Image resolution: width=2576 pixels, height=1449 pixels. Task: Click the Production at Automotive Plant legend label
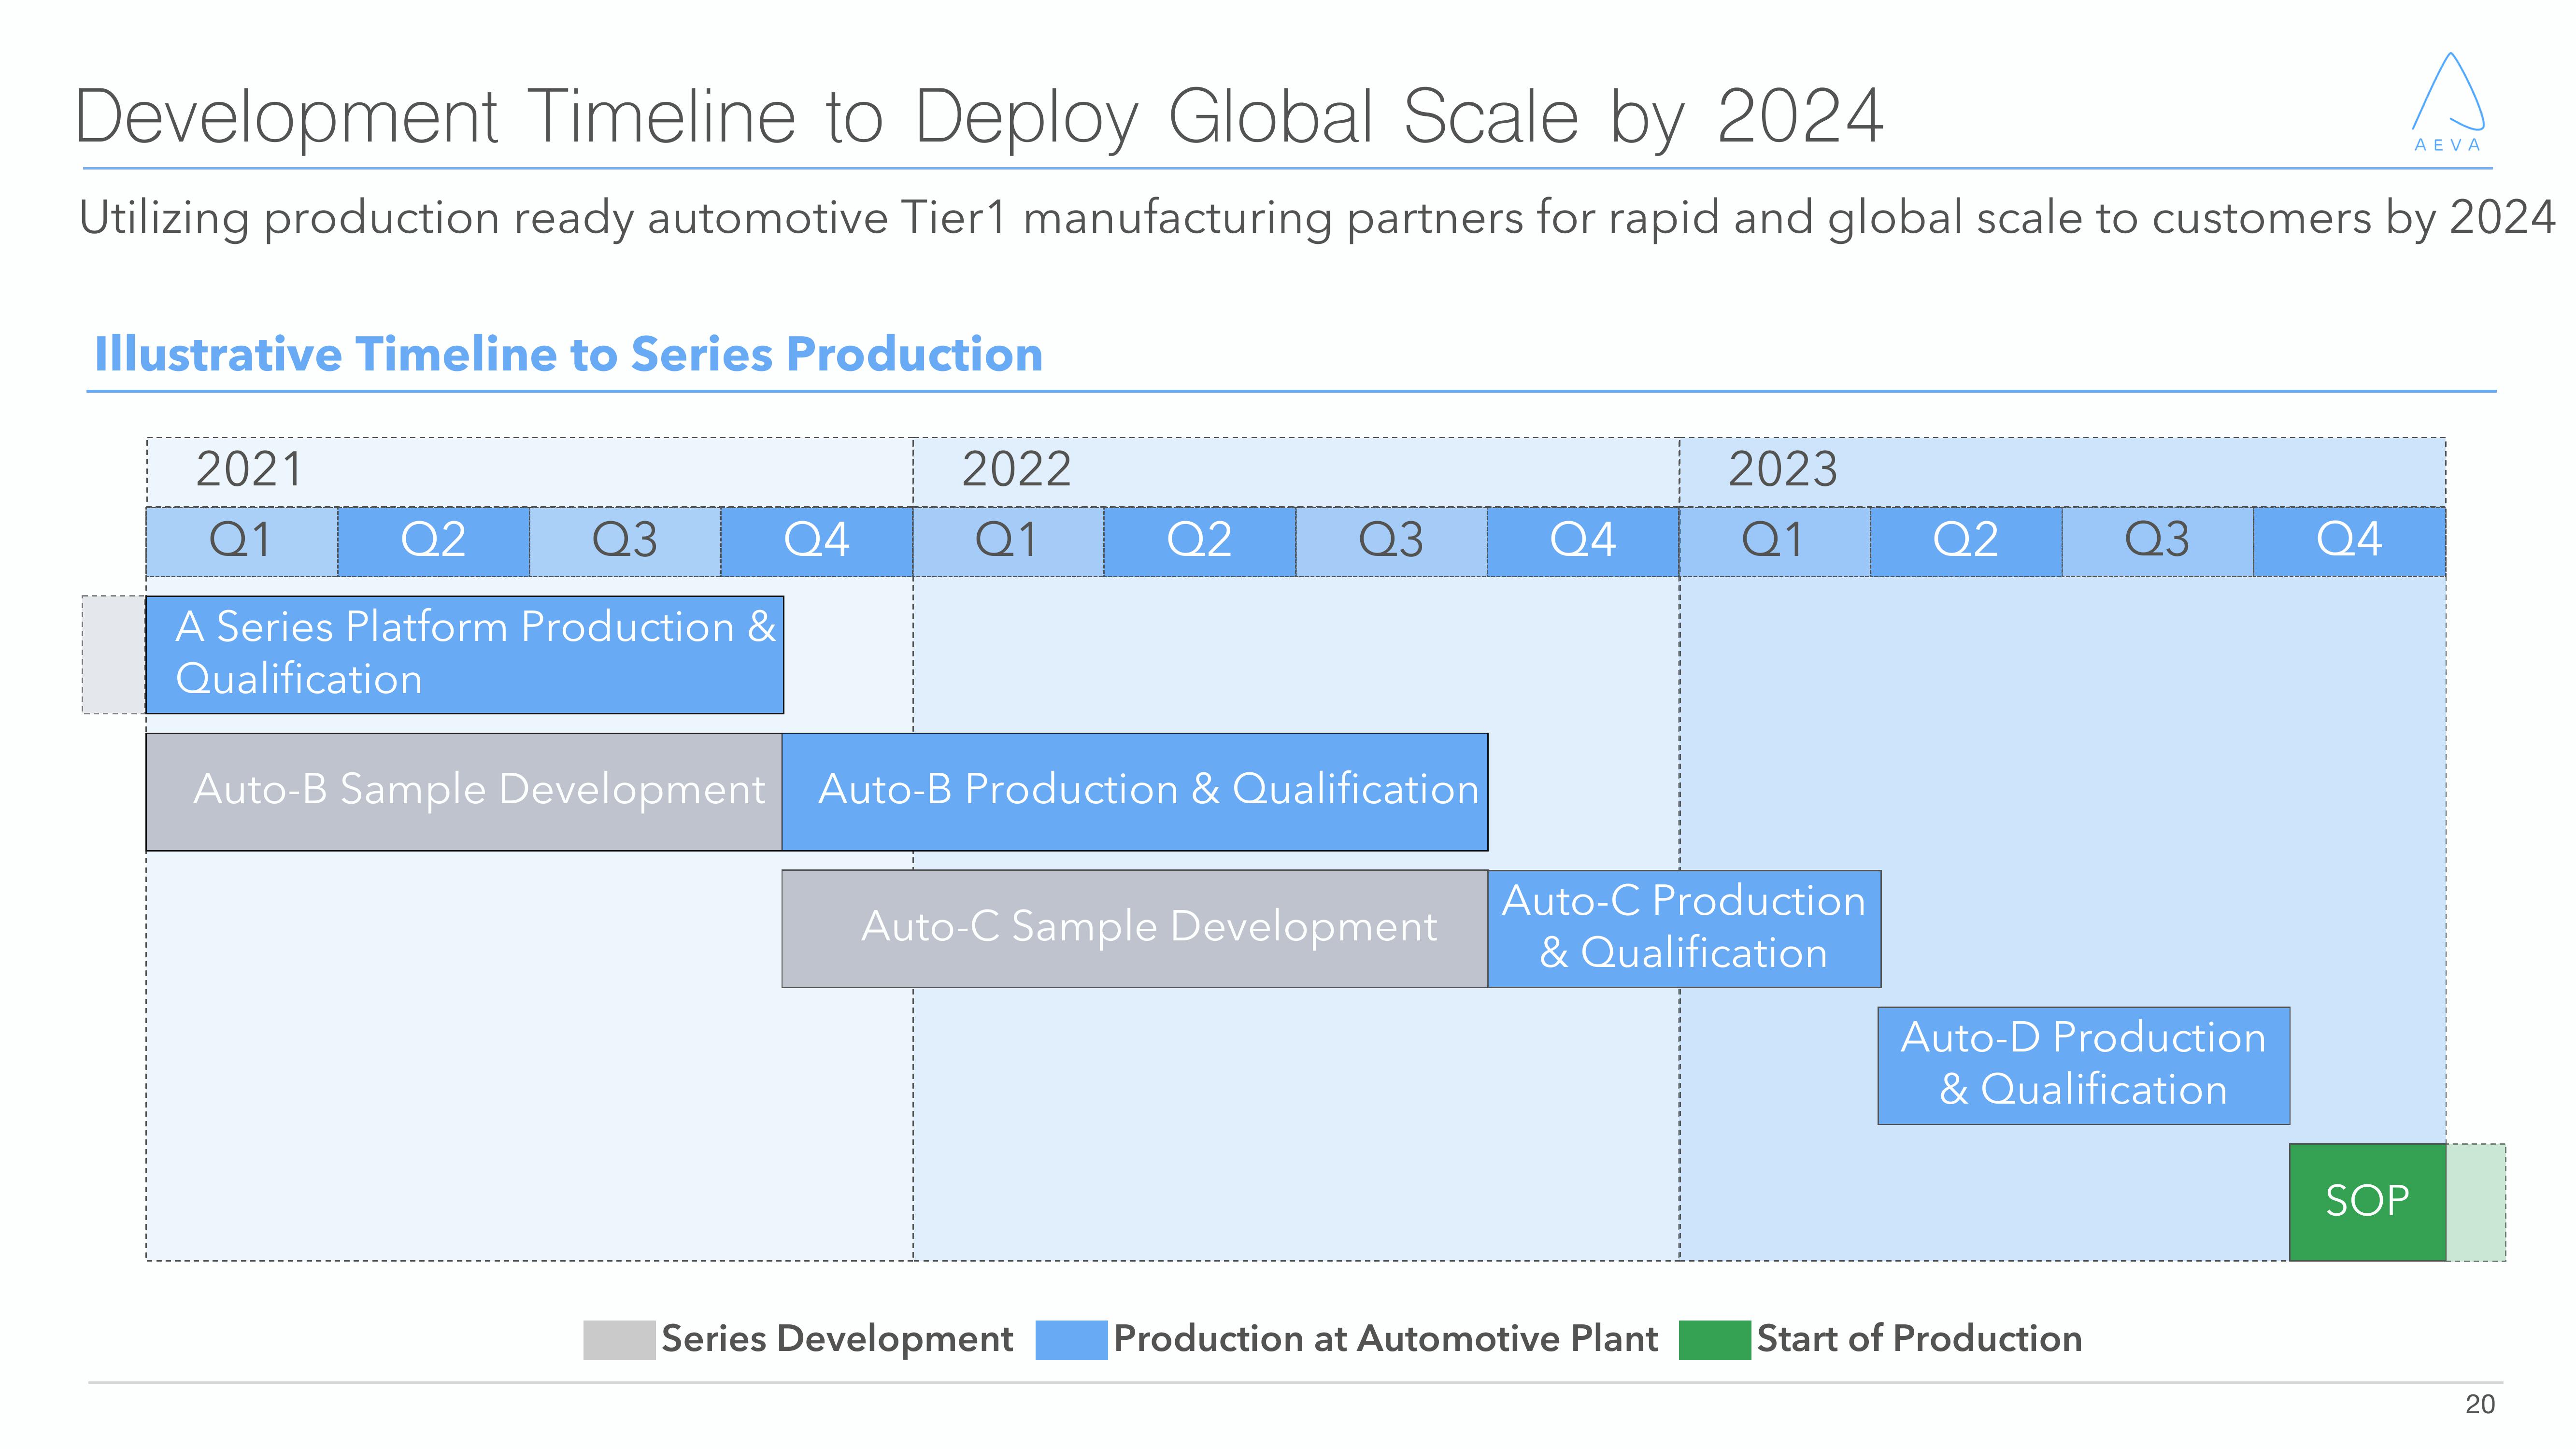click(x=1386, y=1339)
